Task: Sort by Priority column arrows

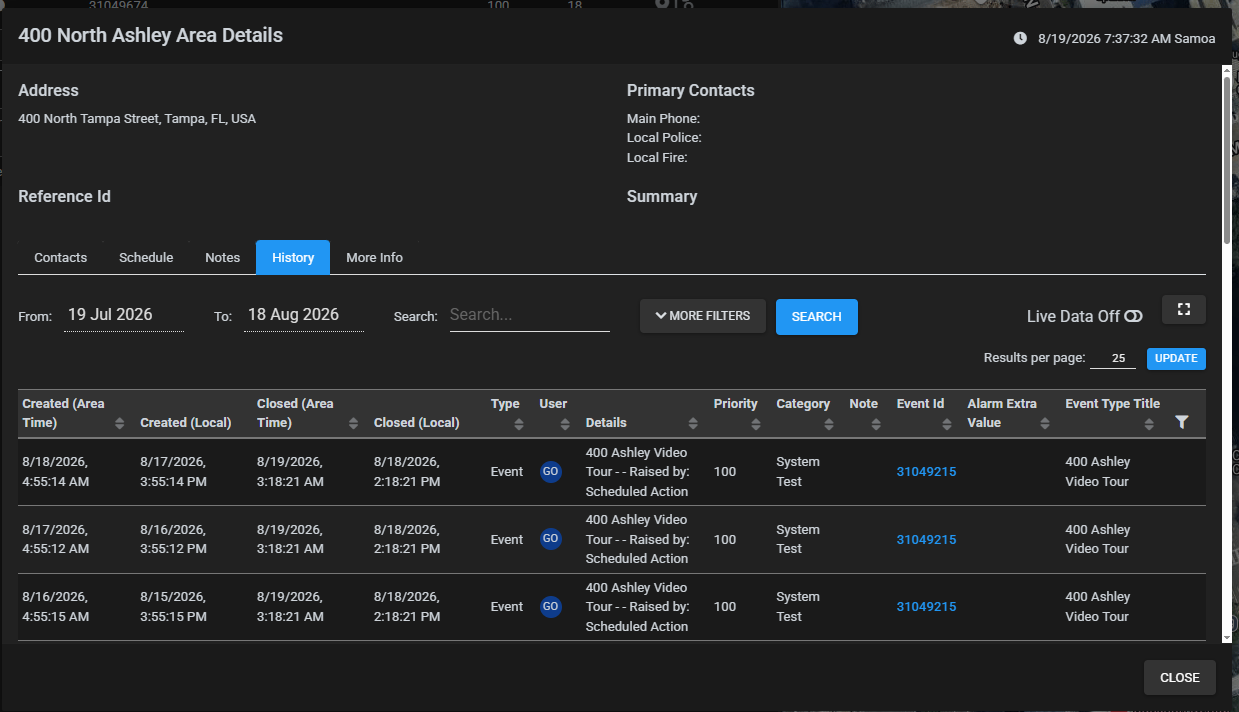Action: 756,424
